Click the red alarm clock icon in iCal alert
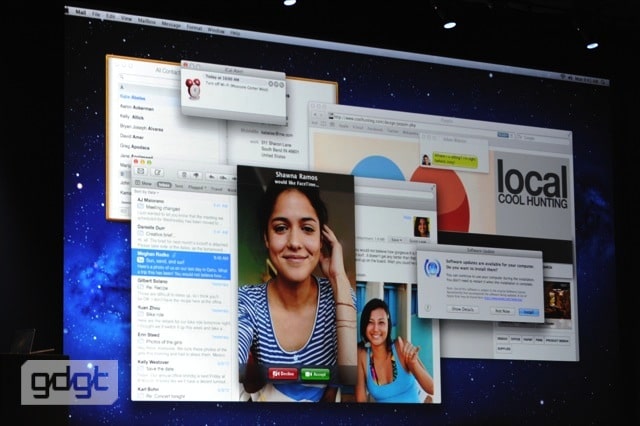Viewport: 640px width, 426px height. pos(193,87)
